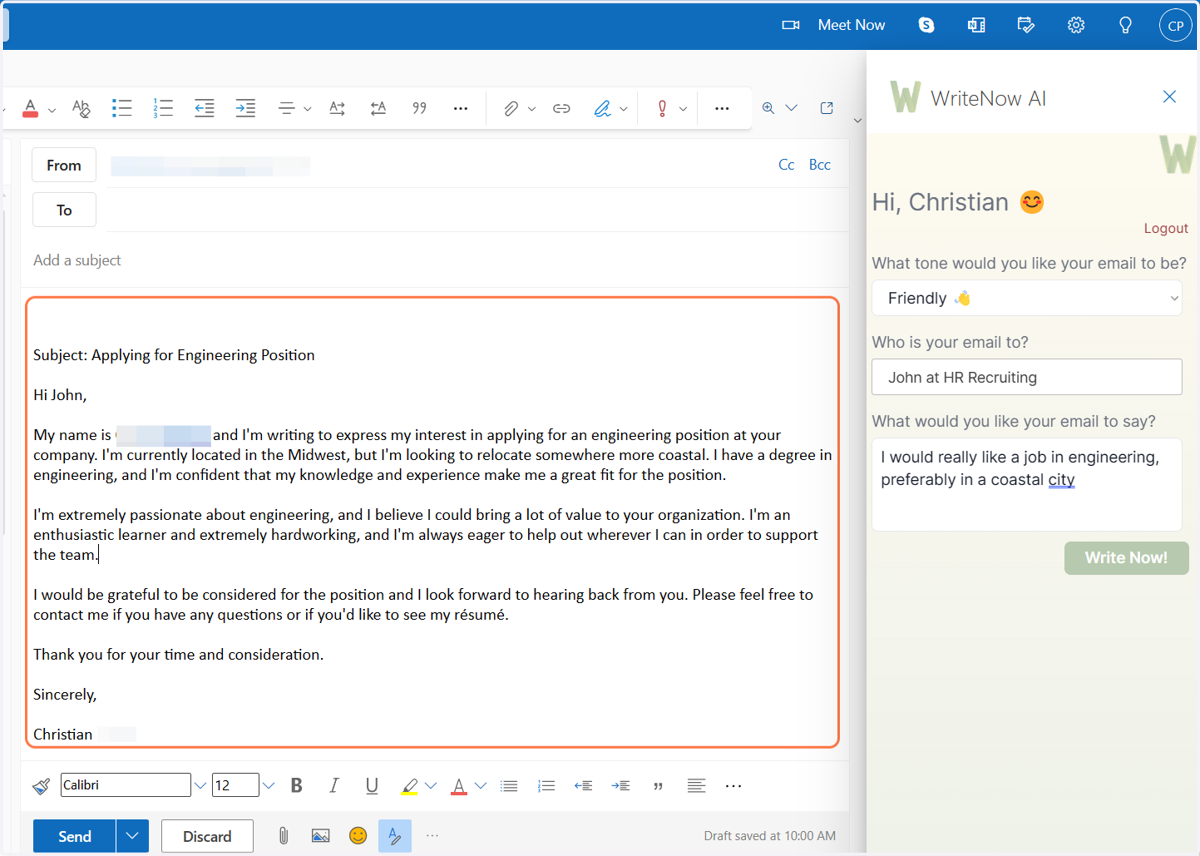Open font size 12 dropdown
Screen dimensions: 1200x856
[268, 786]
